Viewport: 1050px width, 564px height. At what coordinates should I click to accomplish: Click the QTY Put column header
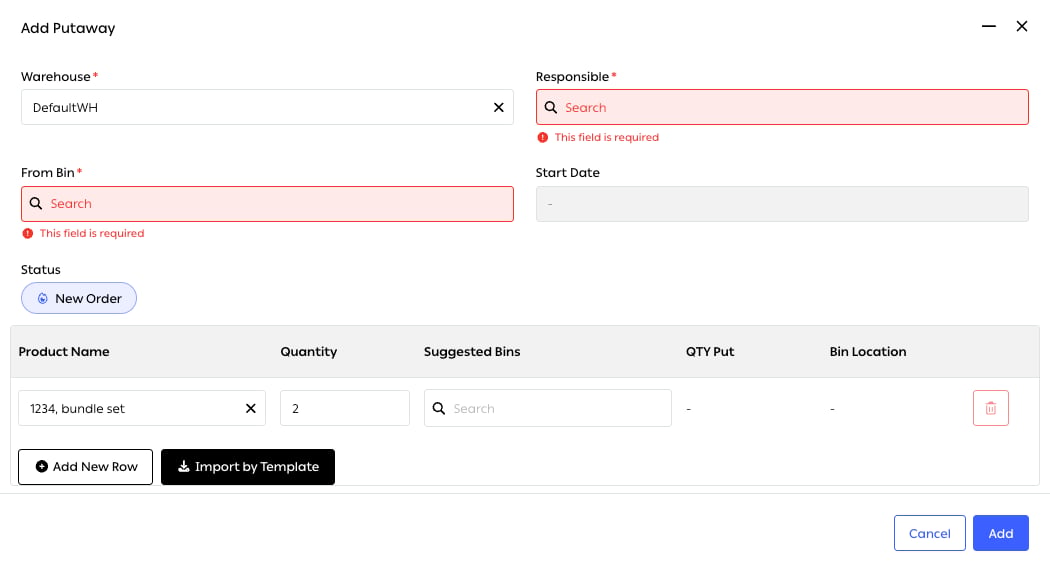point(710,352)
